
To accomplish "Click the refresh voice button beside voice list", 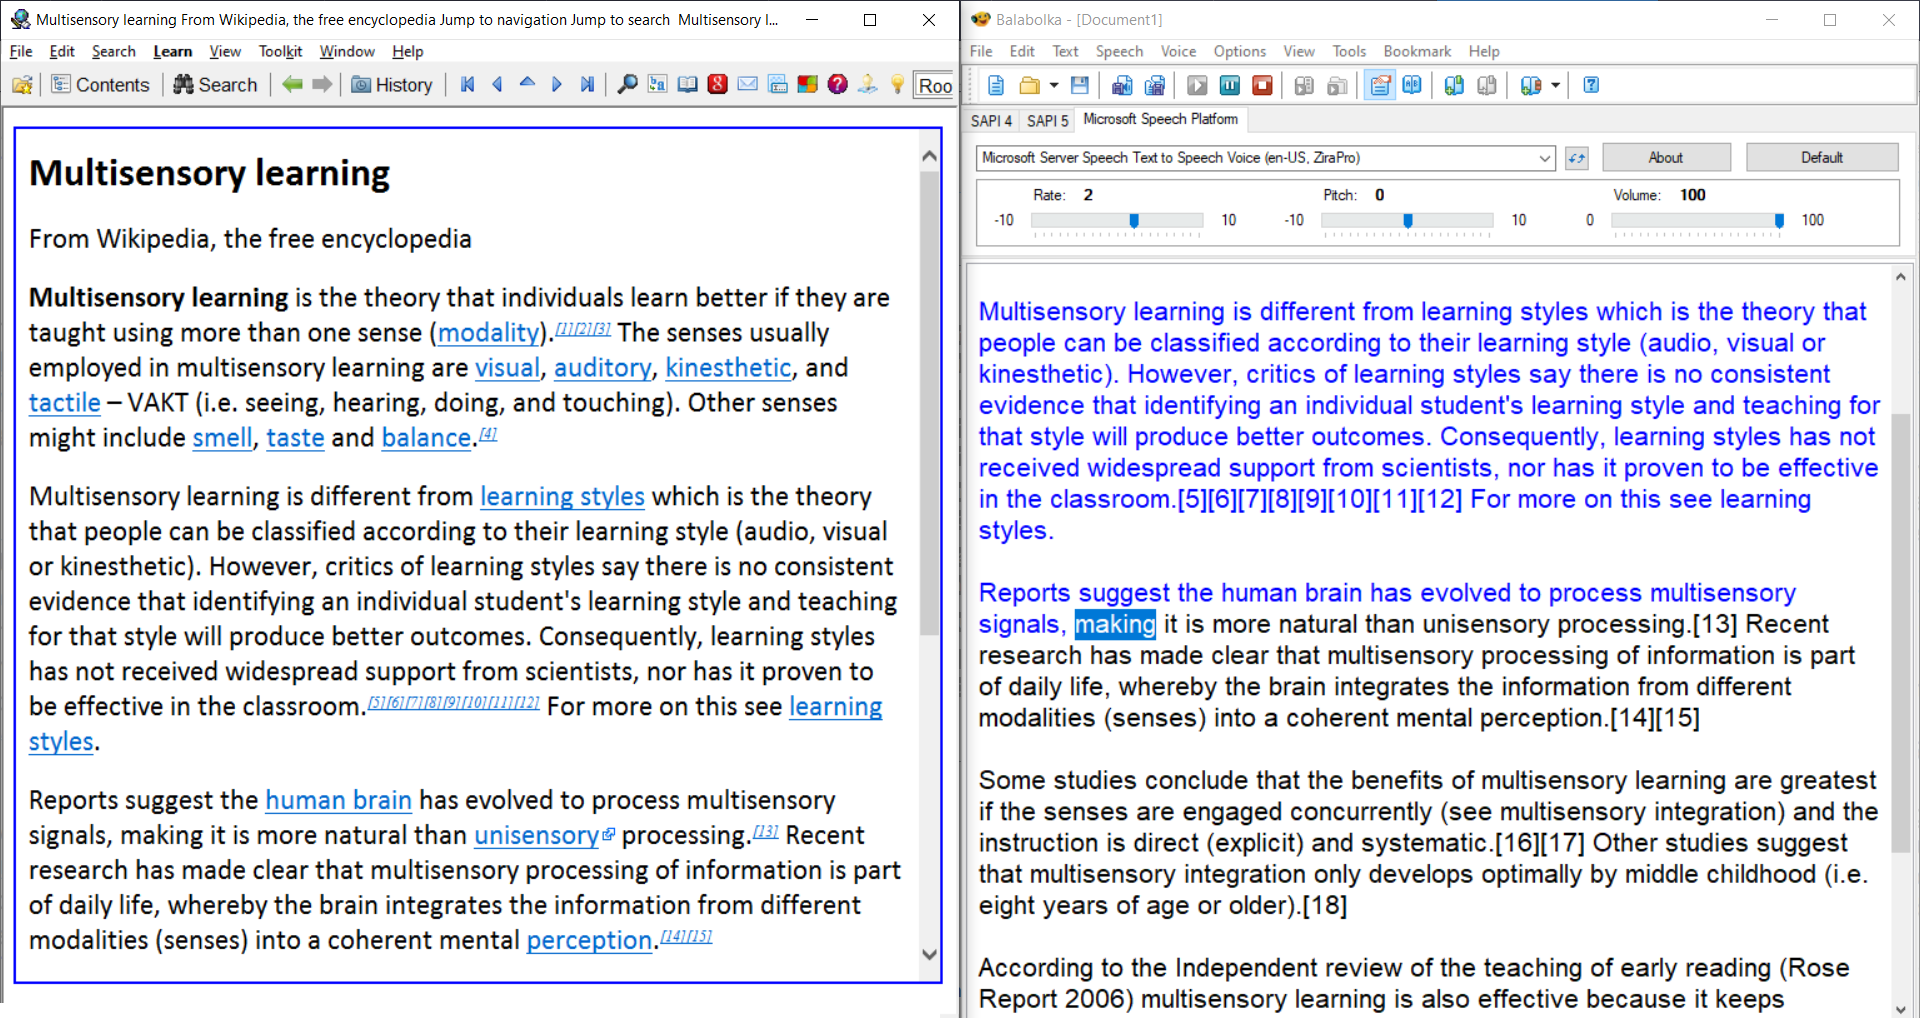I will click(1577, 158).
